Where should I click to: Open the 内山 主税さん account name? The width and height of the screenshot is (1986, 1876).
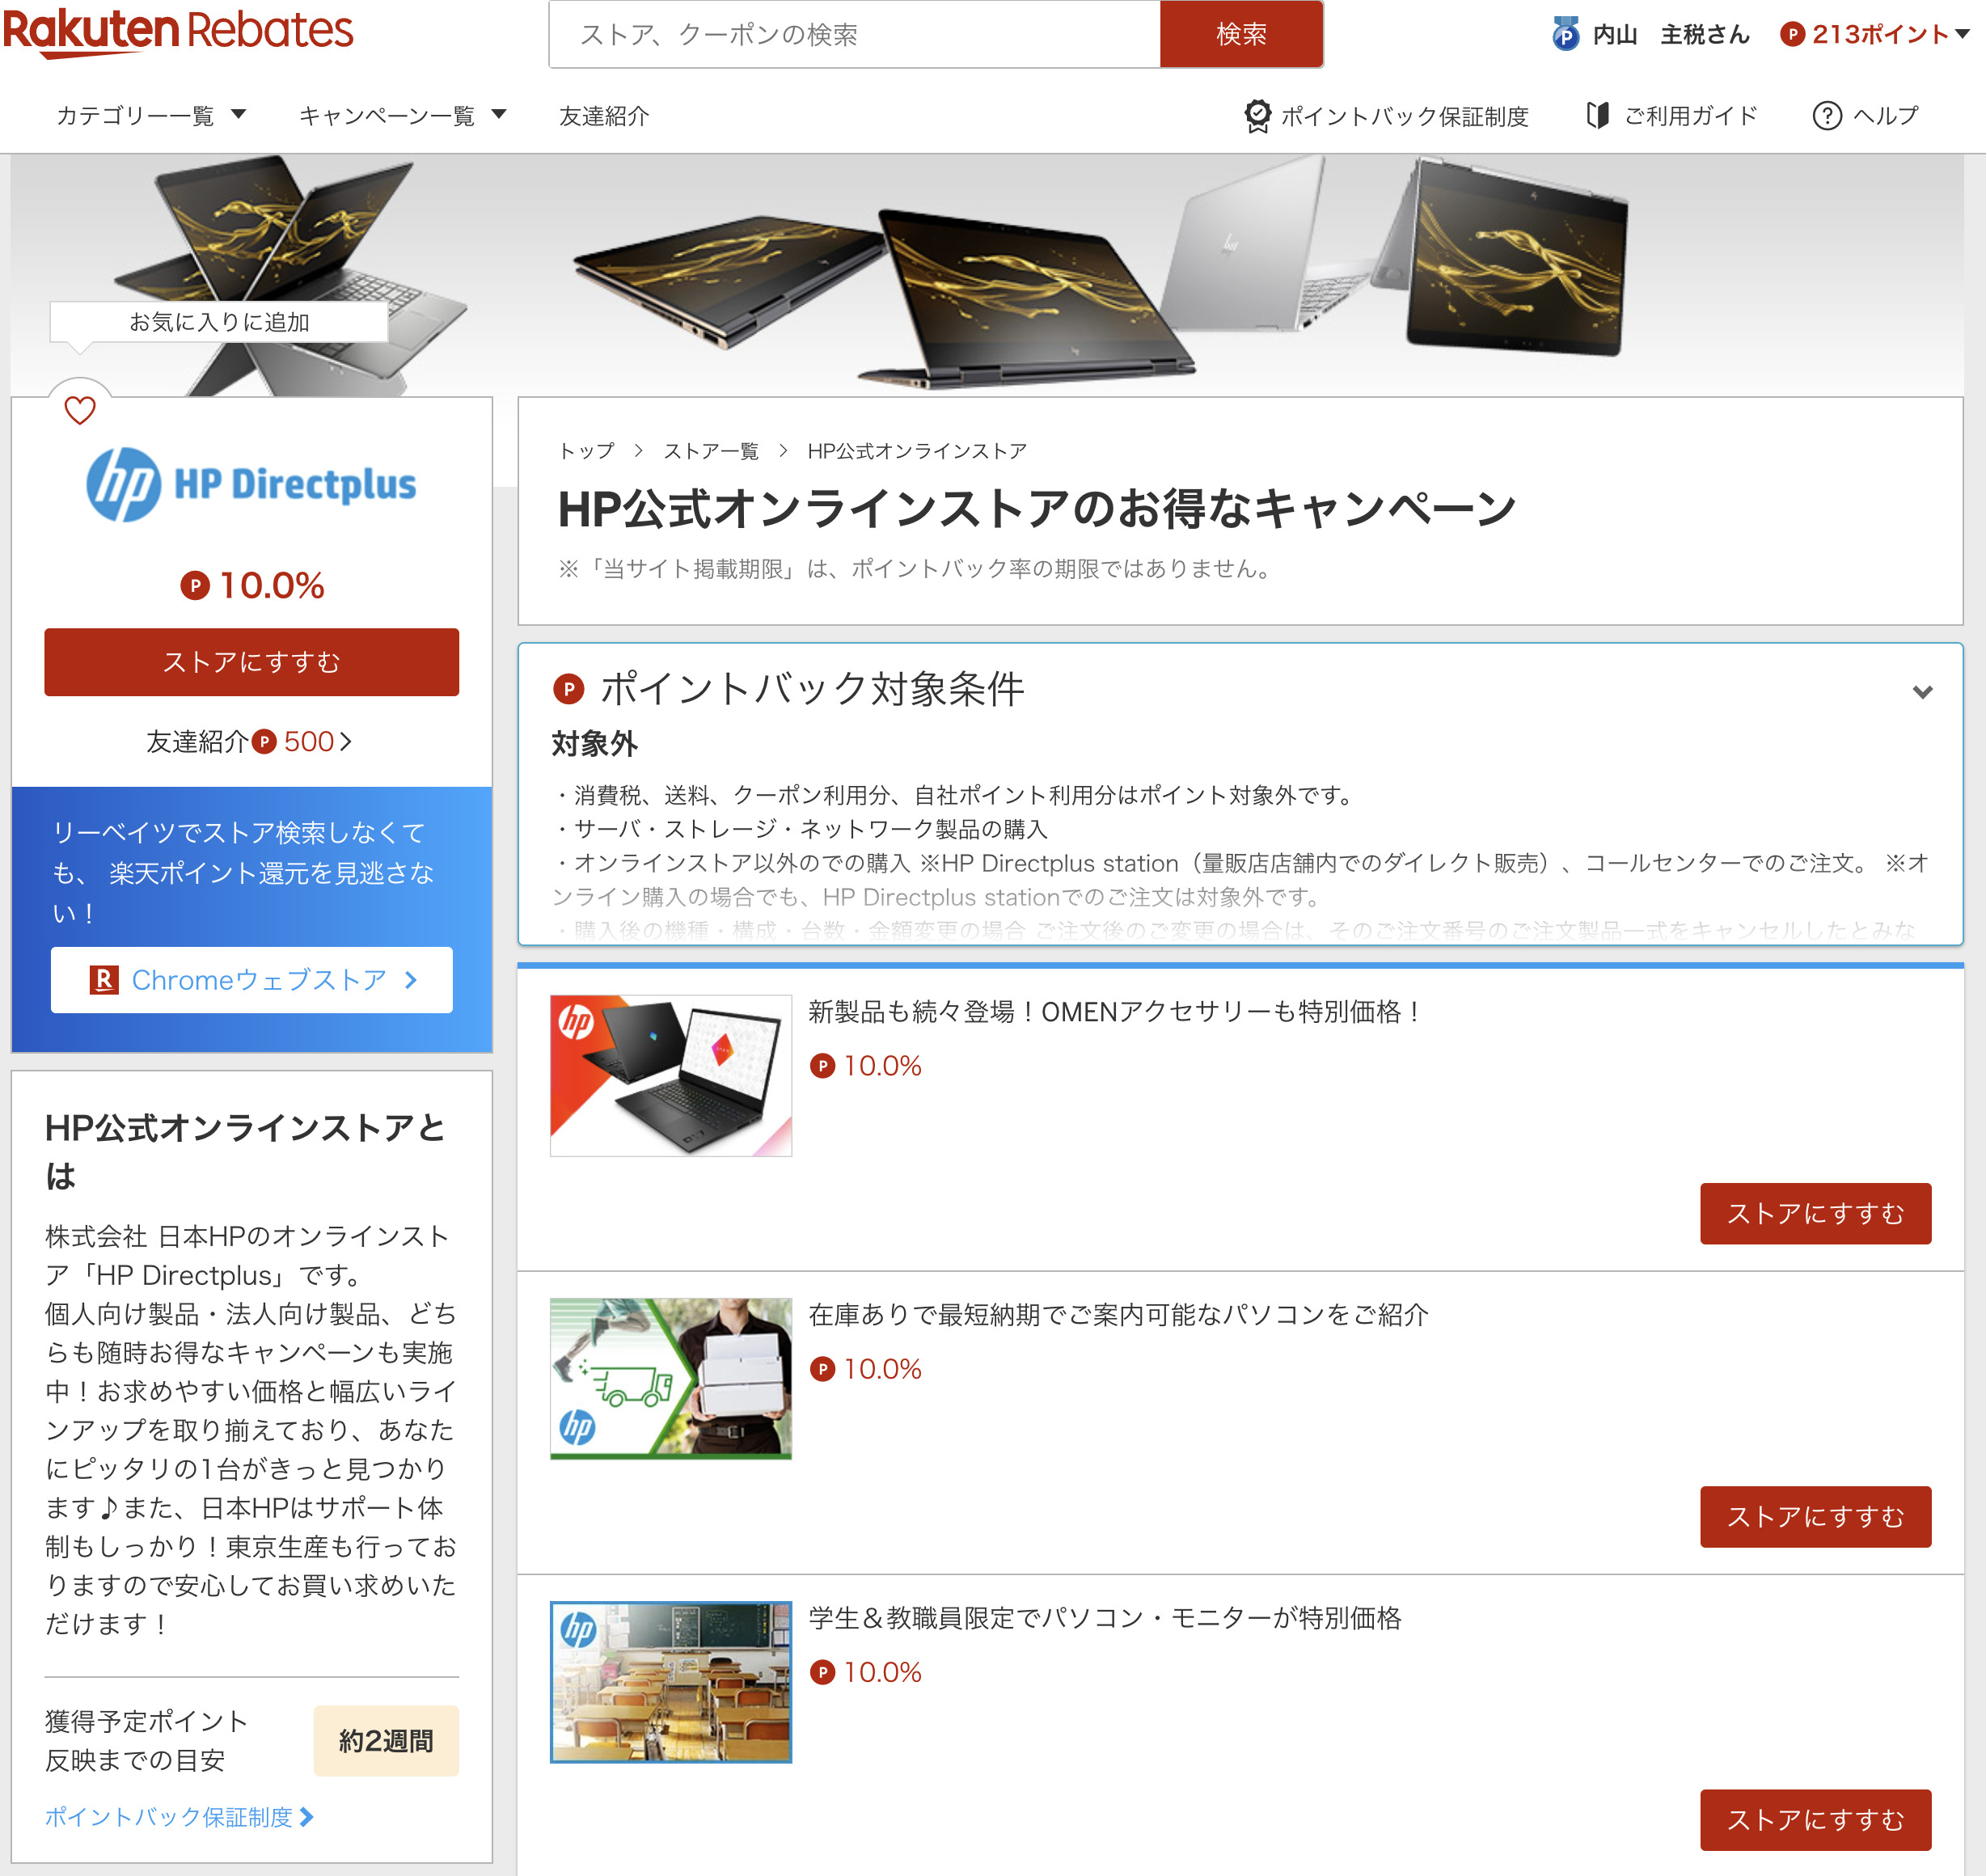[1670, 34]
